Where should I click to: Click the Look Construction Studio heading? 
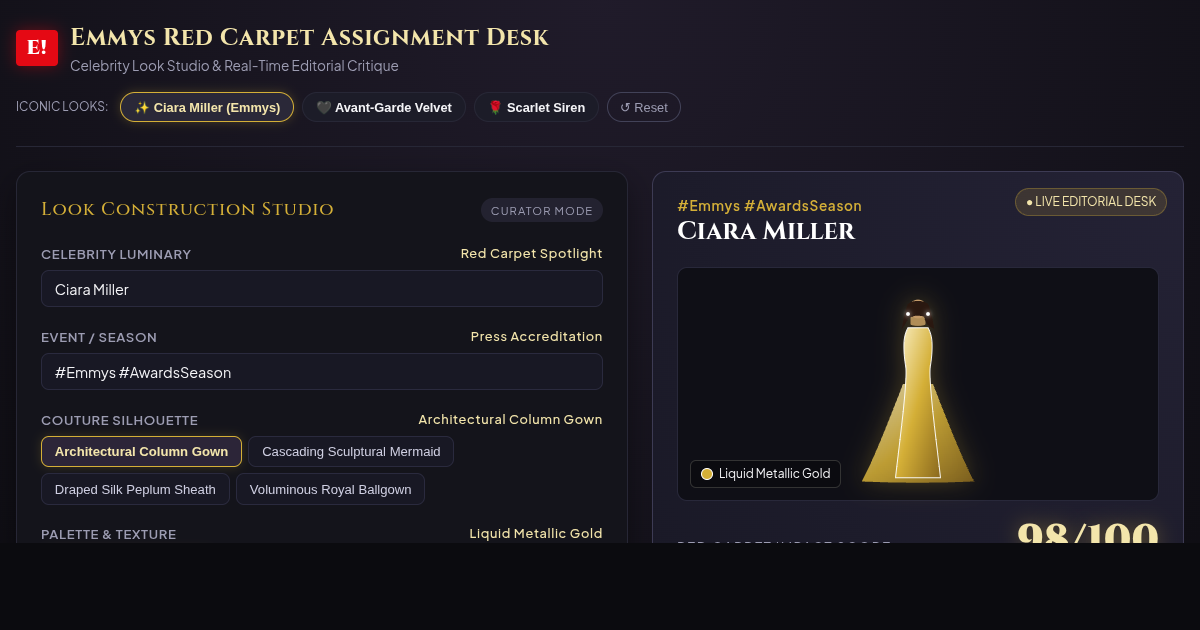click(x=187, y=209)
